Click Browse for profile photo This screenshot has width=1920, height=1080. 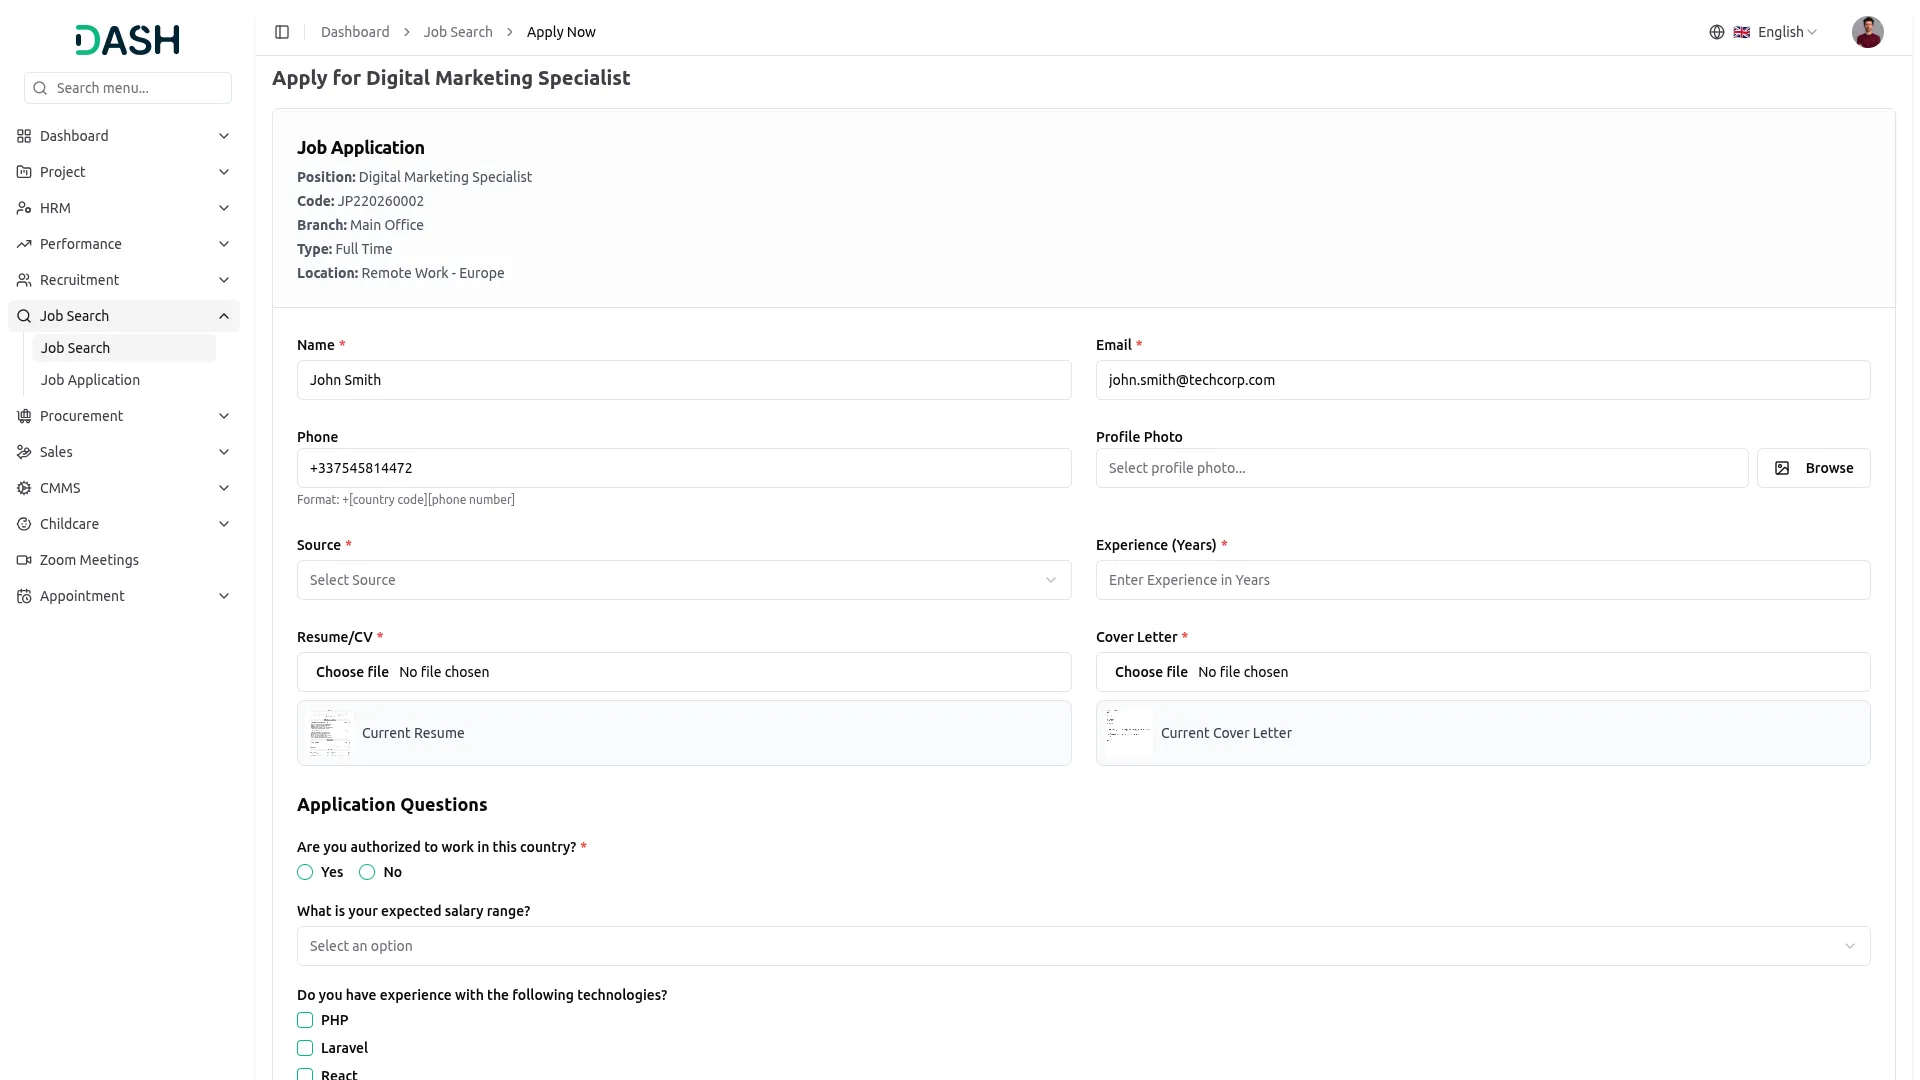[1813, 468]
